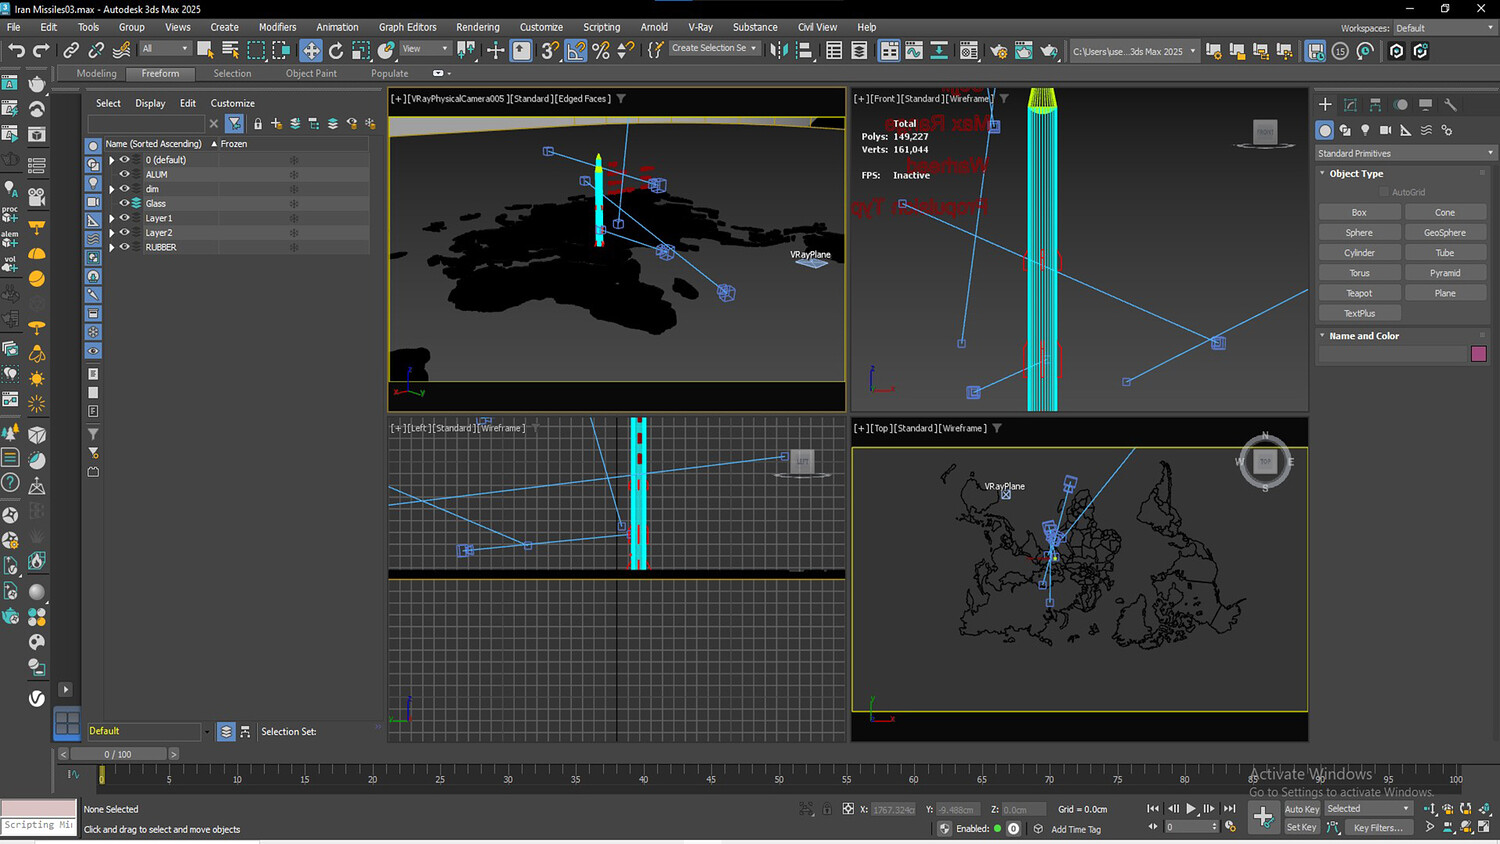Screen dimensions: 1500x844
Task: Open the Modify panel tab icon
Action: 1350,104
